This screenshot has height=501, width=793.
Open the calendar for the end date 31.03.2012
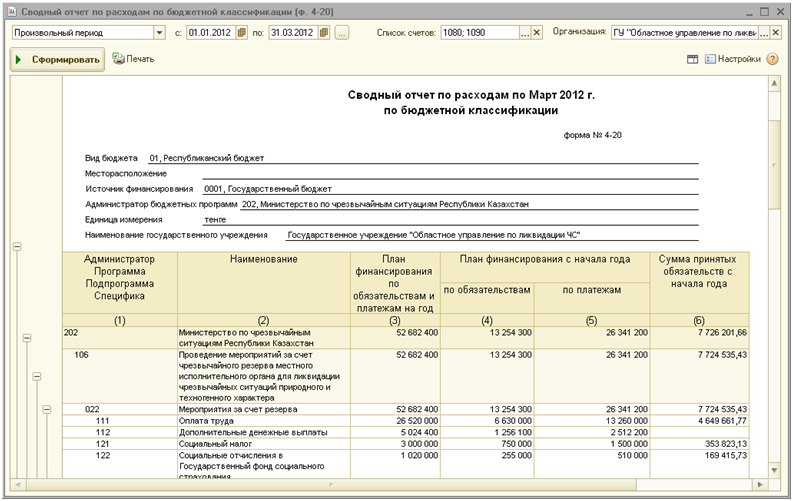pos(323,33)
